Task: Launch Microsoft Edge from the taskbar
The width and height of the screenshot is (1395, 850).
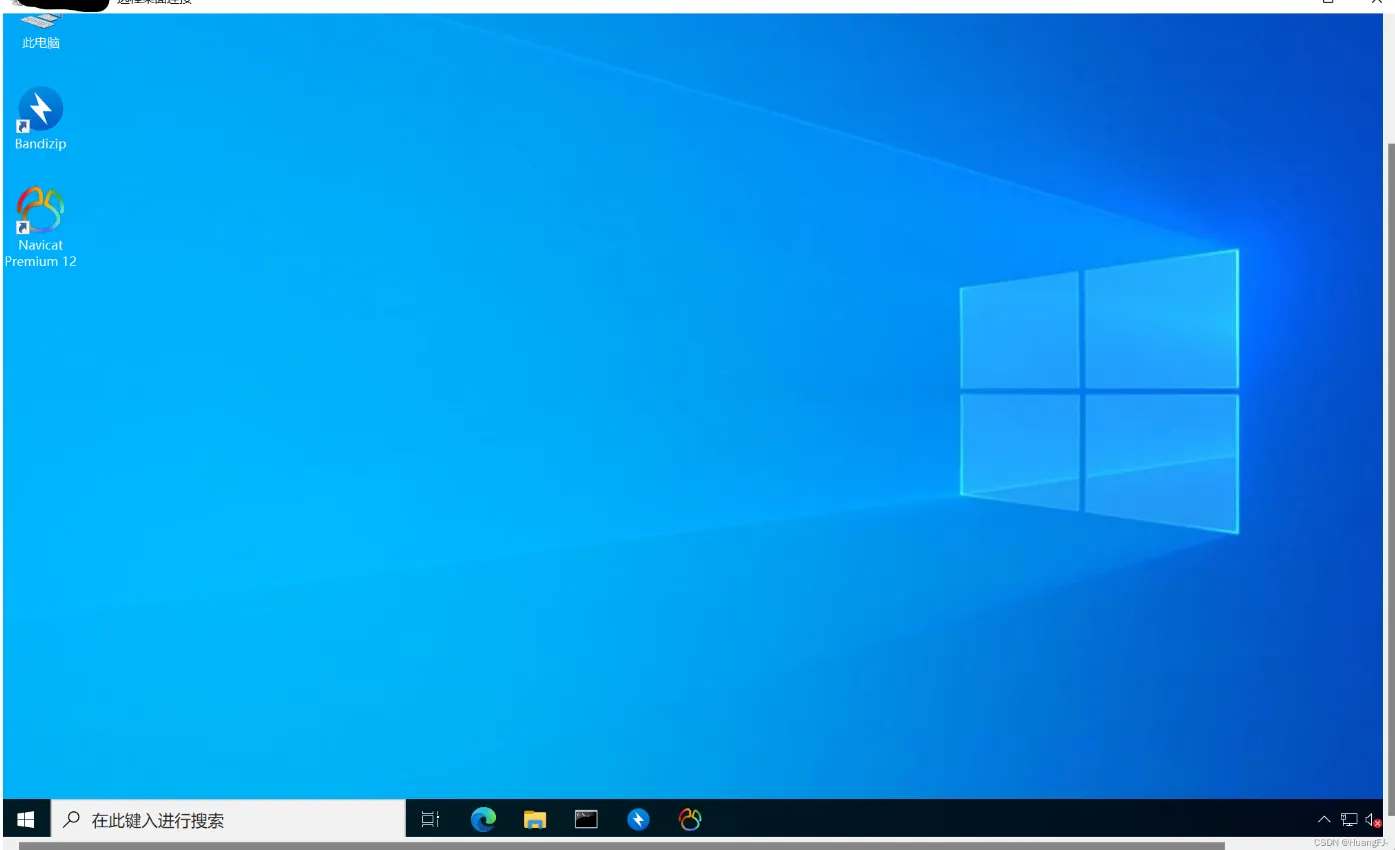Action: (x=483, y=820)
